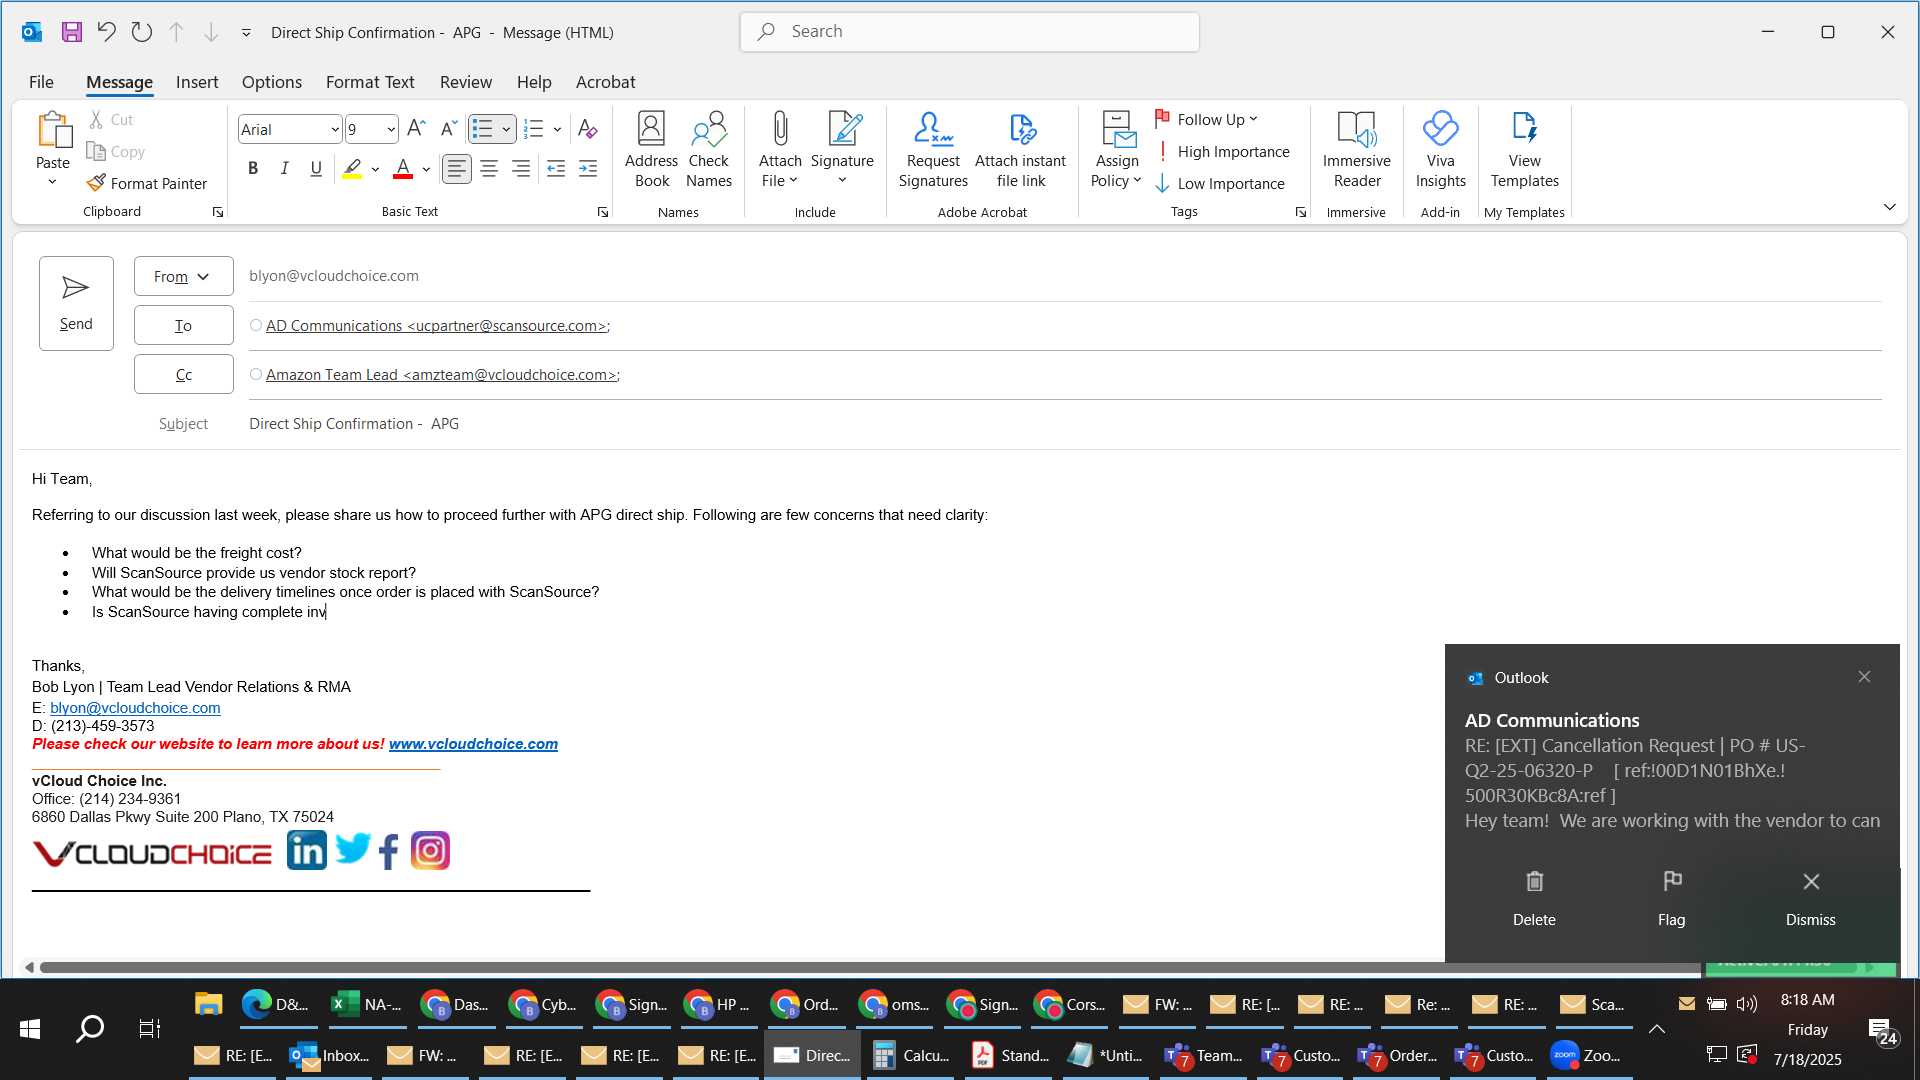The height and width of the screenshot is (1080, 1920).
Task: Center align the paragraph text
Action: 489,169
